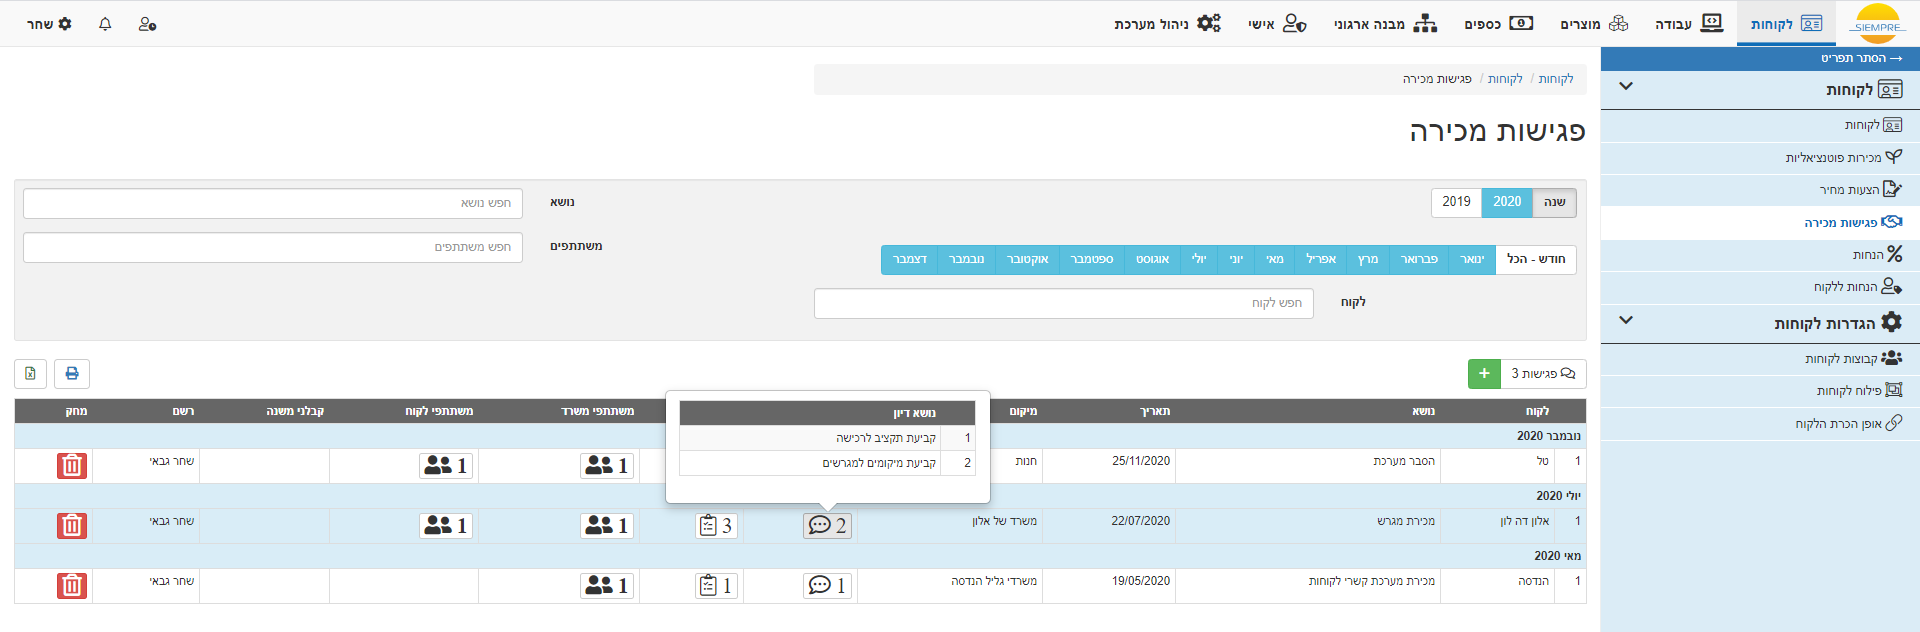Open פילוח לקוחות in the sidebar
This screenshot has width=1920, height=632.
click(x=1760, y=391)
